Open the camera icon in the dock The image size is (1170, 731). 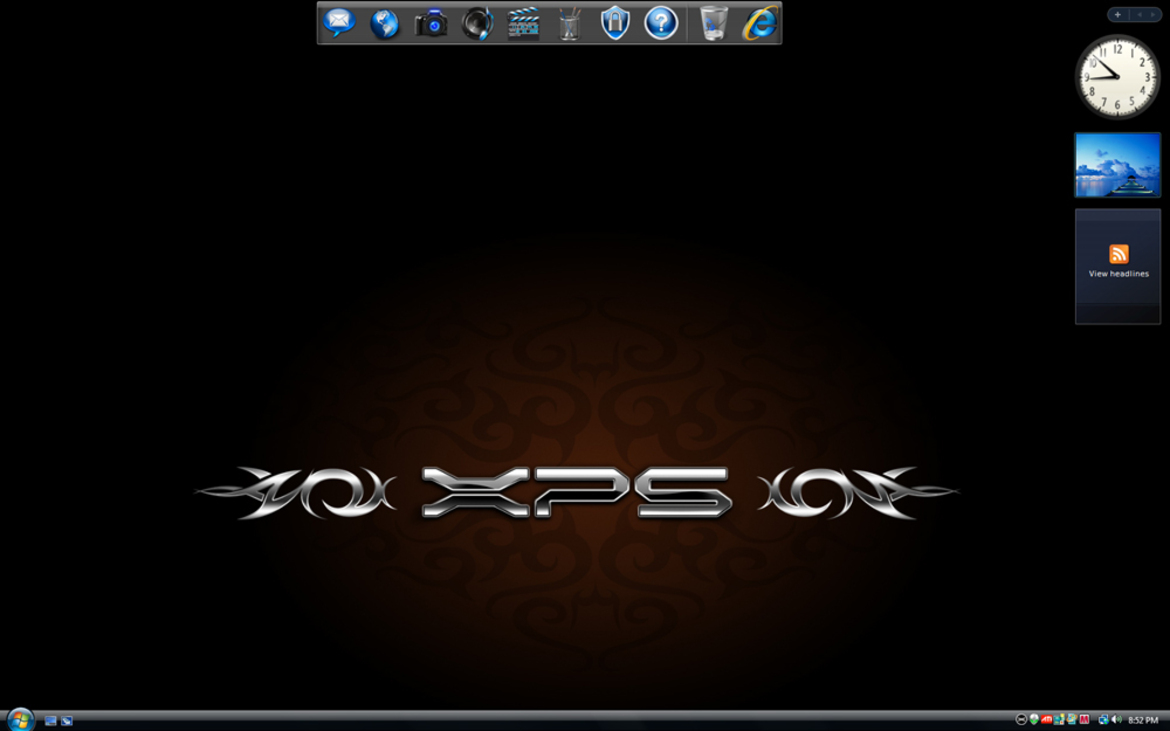click(x=431, y=23)
